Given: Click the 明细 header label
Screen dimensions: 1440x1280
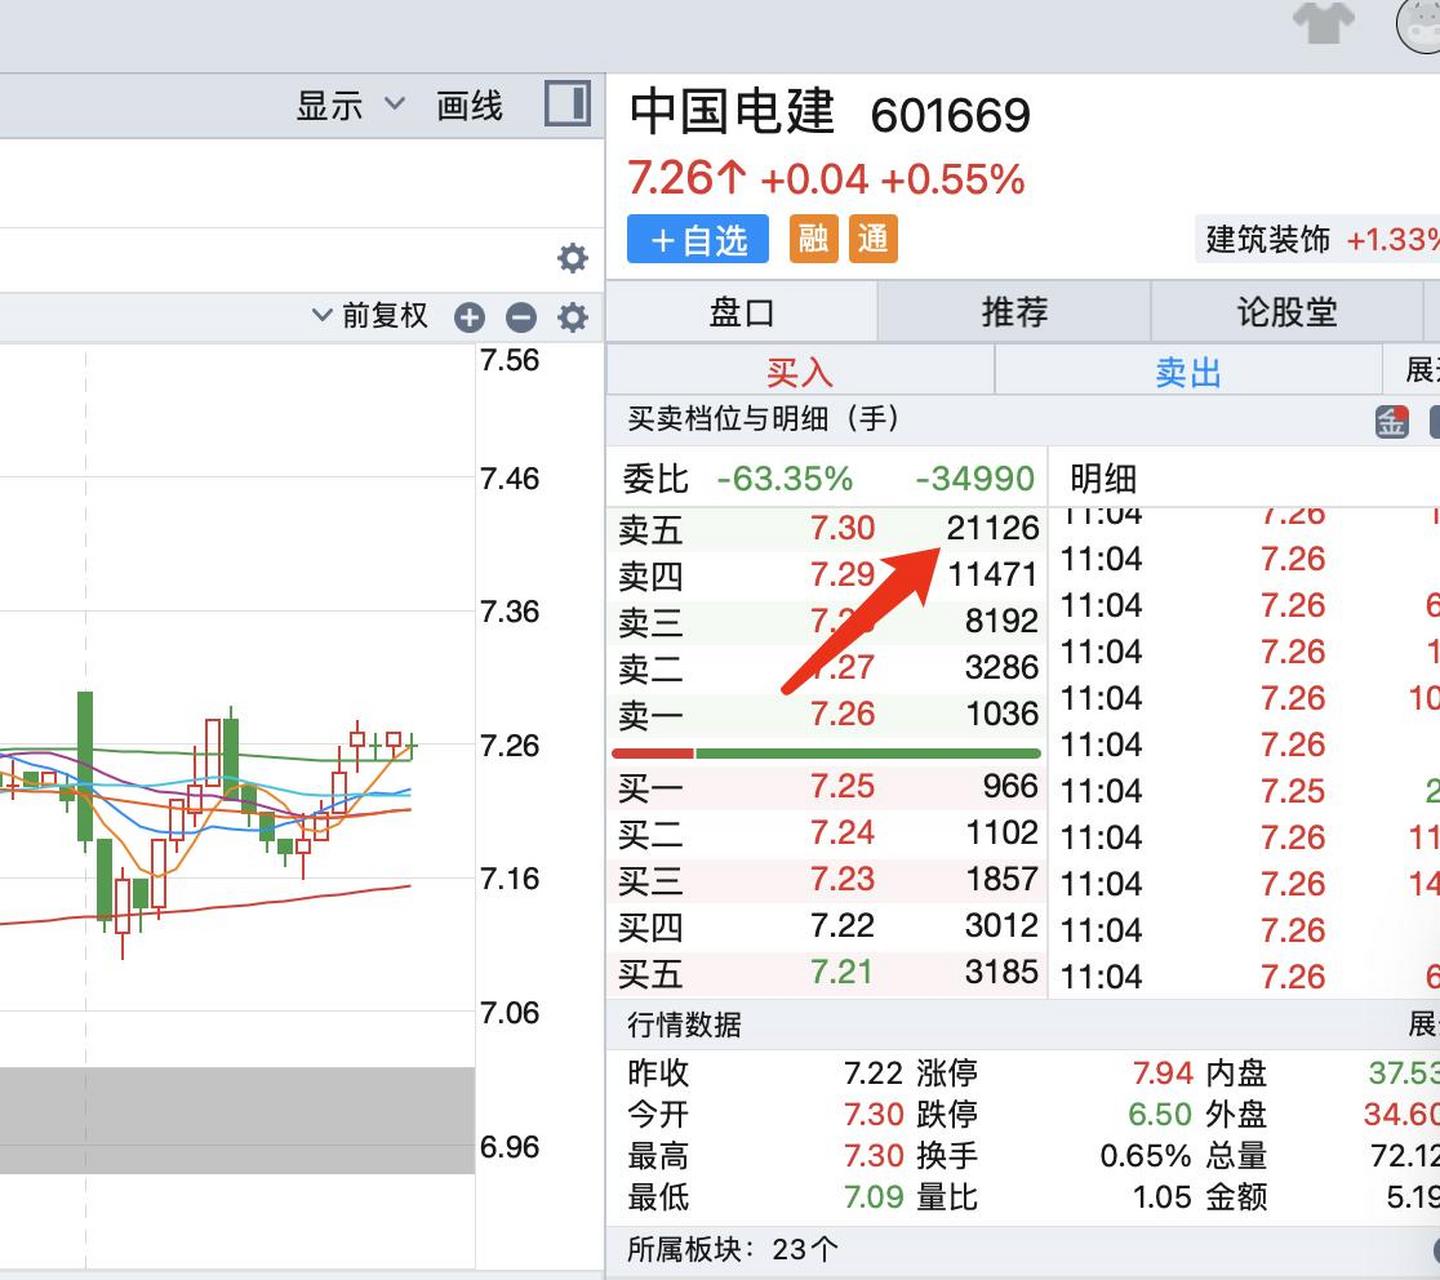Looking at the screenshot, I should point(1103,479).
